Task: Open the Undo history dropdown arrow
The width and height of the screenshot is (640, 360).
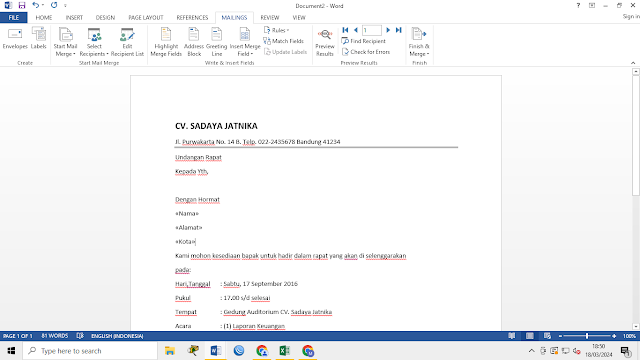Action: (43, 5)
